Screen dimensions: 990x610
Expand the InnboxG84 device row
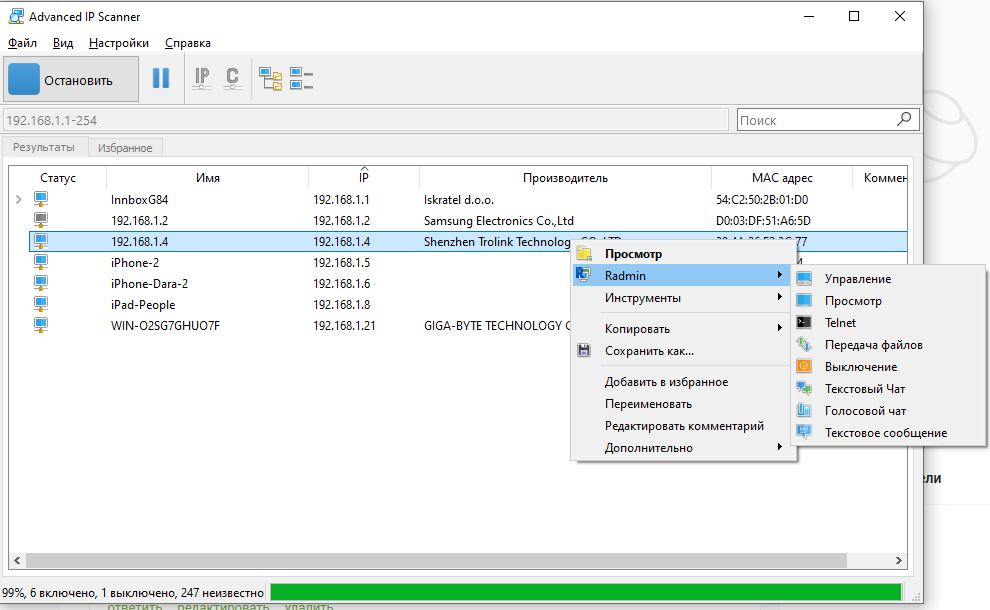(18, 200)
